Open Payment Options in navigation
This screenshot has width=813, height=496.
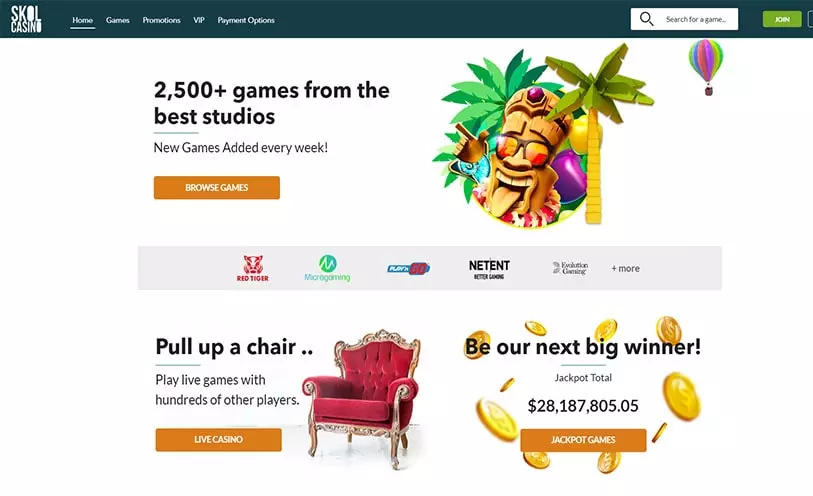coord(246,20)
